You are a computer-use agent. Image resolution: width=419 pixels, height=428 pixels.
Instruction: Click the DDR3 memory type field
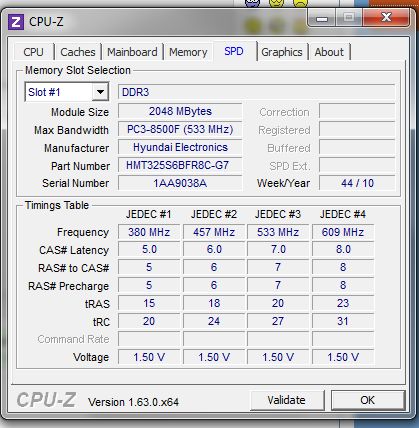pos(257,92)
